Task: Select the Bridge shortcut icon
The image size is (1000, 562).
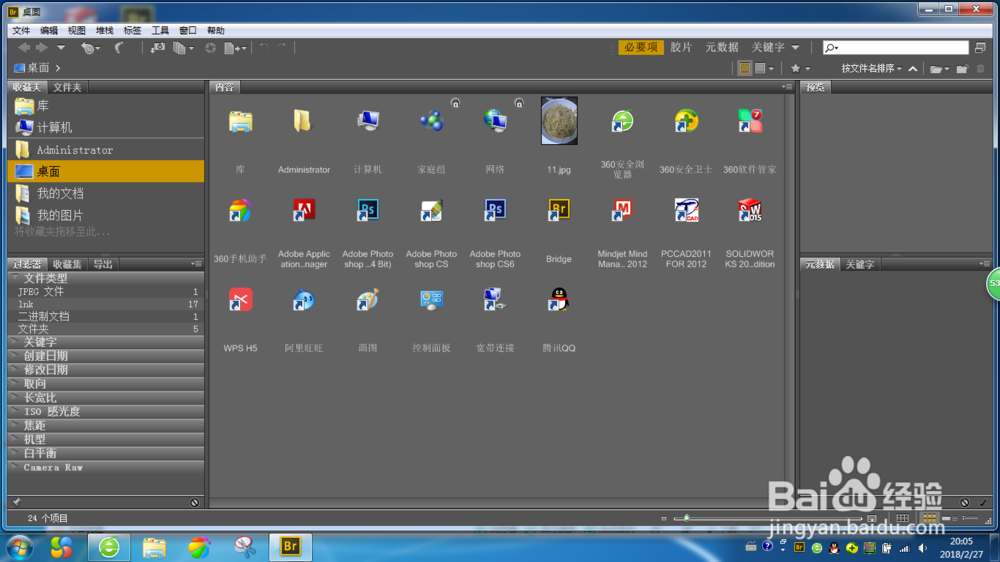Action: [x=559, y=210]
